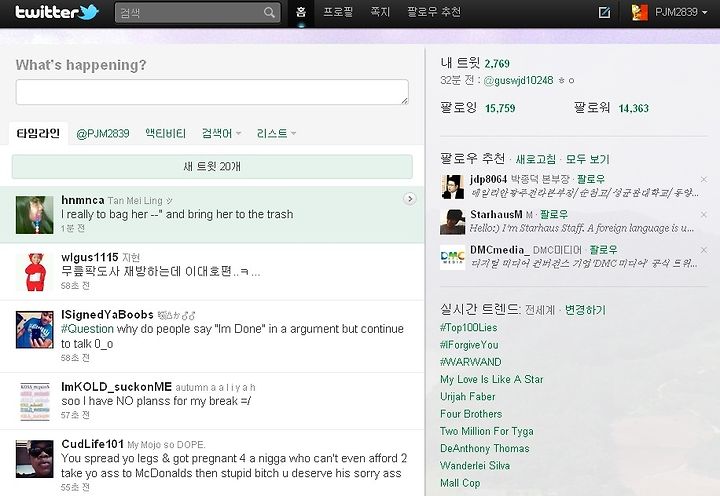The height and width of the screenshot is (496, 720).
Task: Open 모두 보기 for follow suggestions
Action: pyautogui.click(x=587, y=159)
